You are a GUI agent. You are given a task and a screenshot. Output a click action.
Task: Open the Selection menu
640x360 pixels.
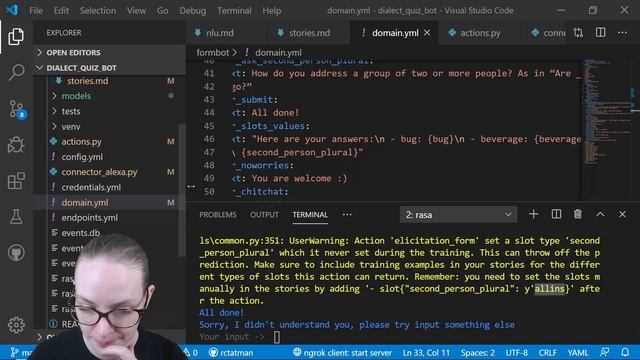(x=98, y=11)
